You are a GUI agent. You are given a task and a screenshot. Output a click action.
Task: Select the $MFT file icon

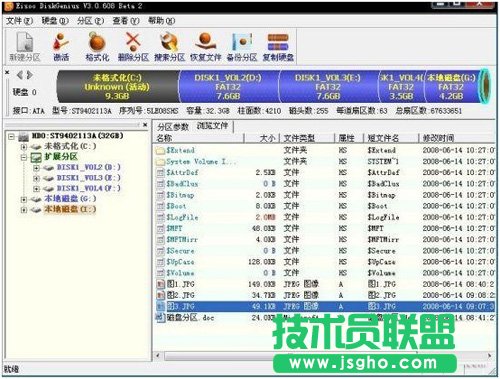point(161,229)
